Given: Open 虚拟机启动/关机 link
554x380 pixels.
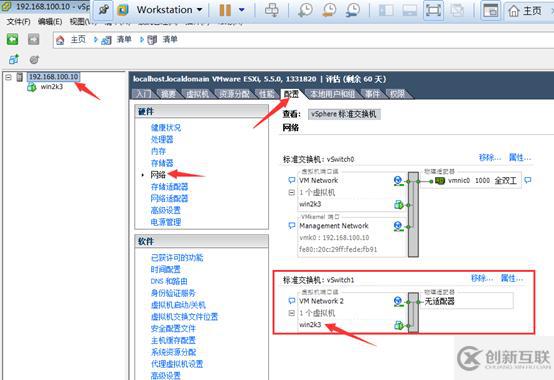Looking at the screenshot, I should [178, 304].
